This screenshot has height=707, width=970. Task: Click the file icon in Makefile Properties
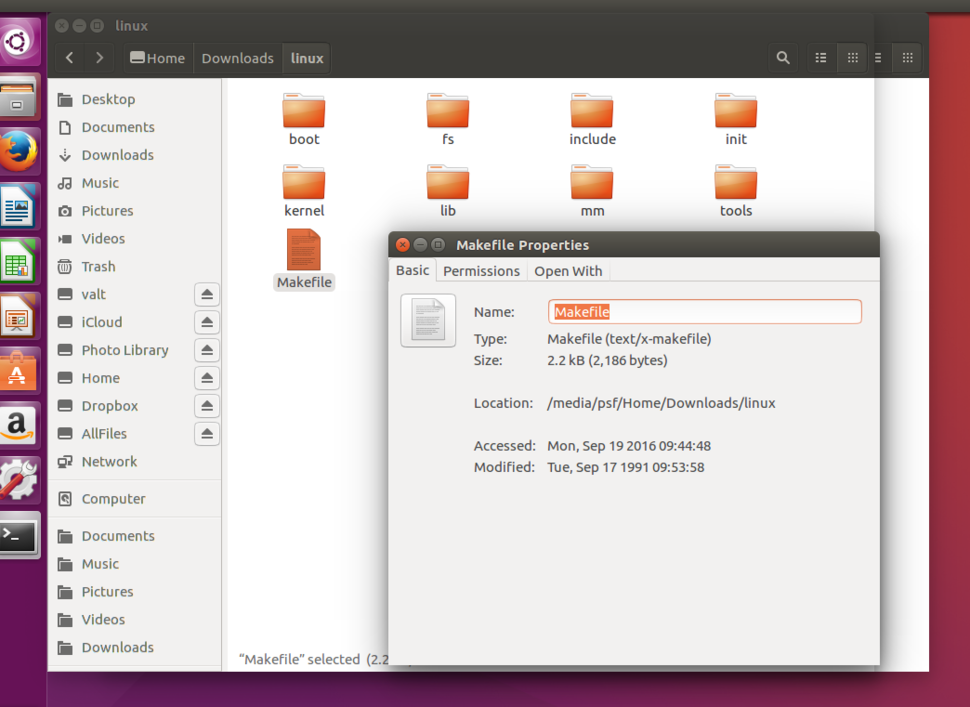428,320
